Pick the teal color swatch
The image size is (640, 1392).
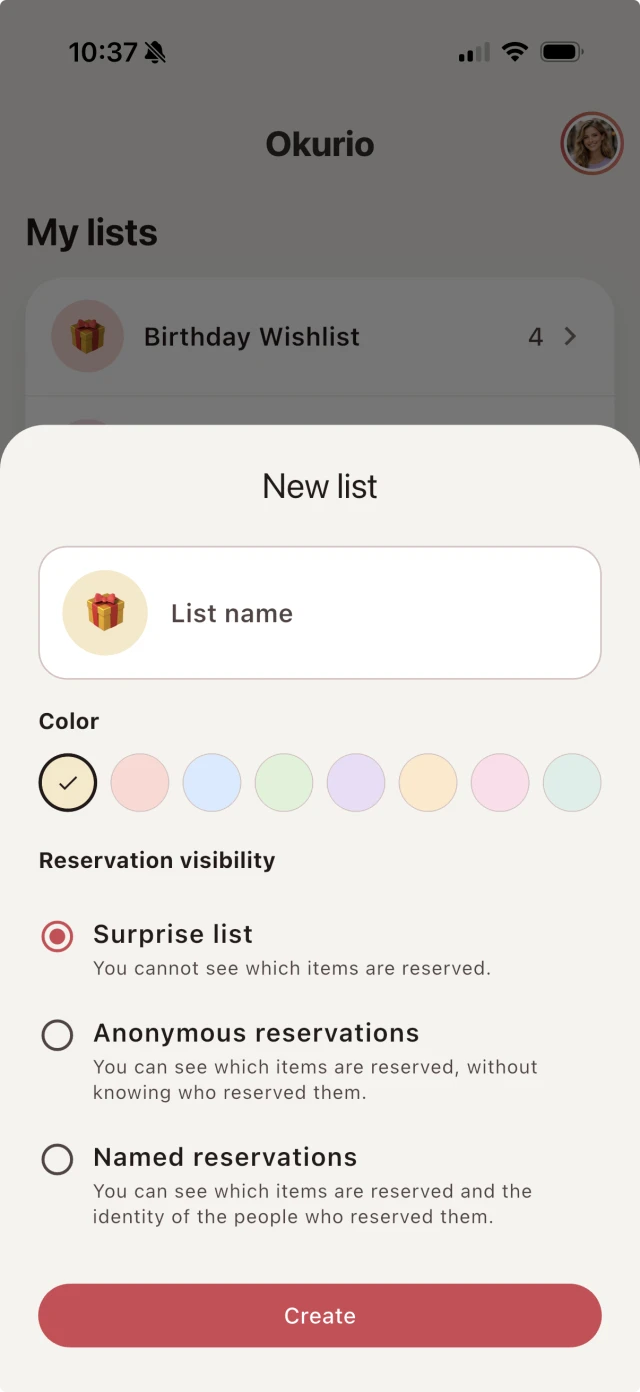(571, 782)
